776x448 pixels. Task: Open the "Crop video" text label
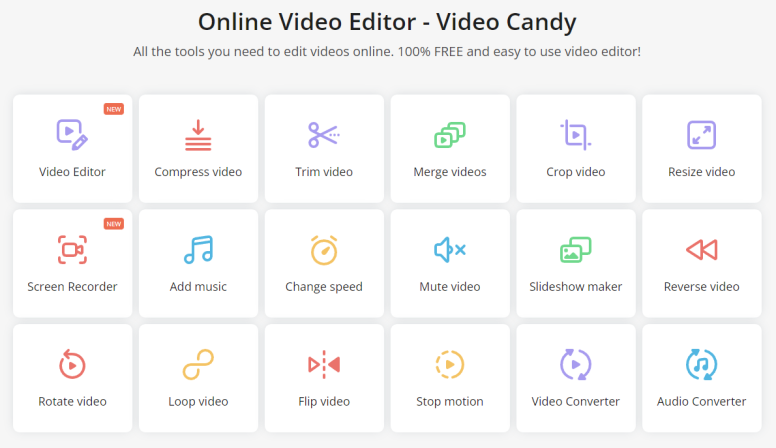coord(576,172)
